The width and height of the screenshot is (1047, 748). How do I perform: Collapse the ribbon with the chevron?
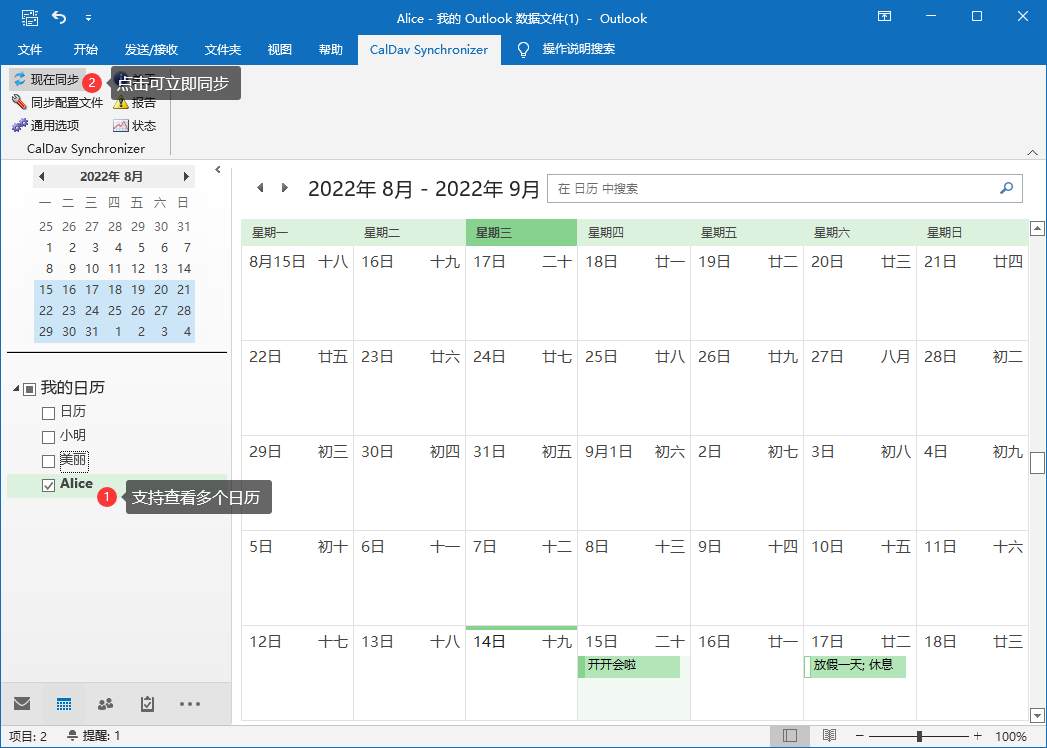pyautogui.click(x=1032, y=152)
